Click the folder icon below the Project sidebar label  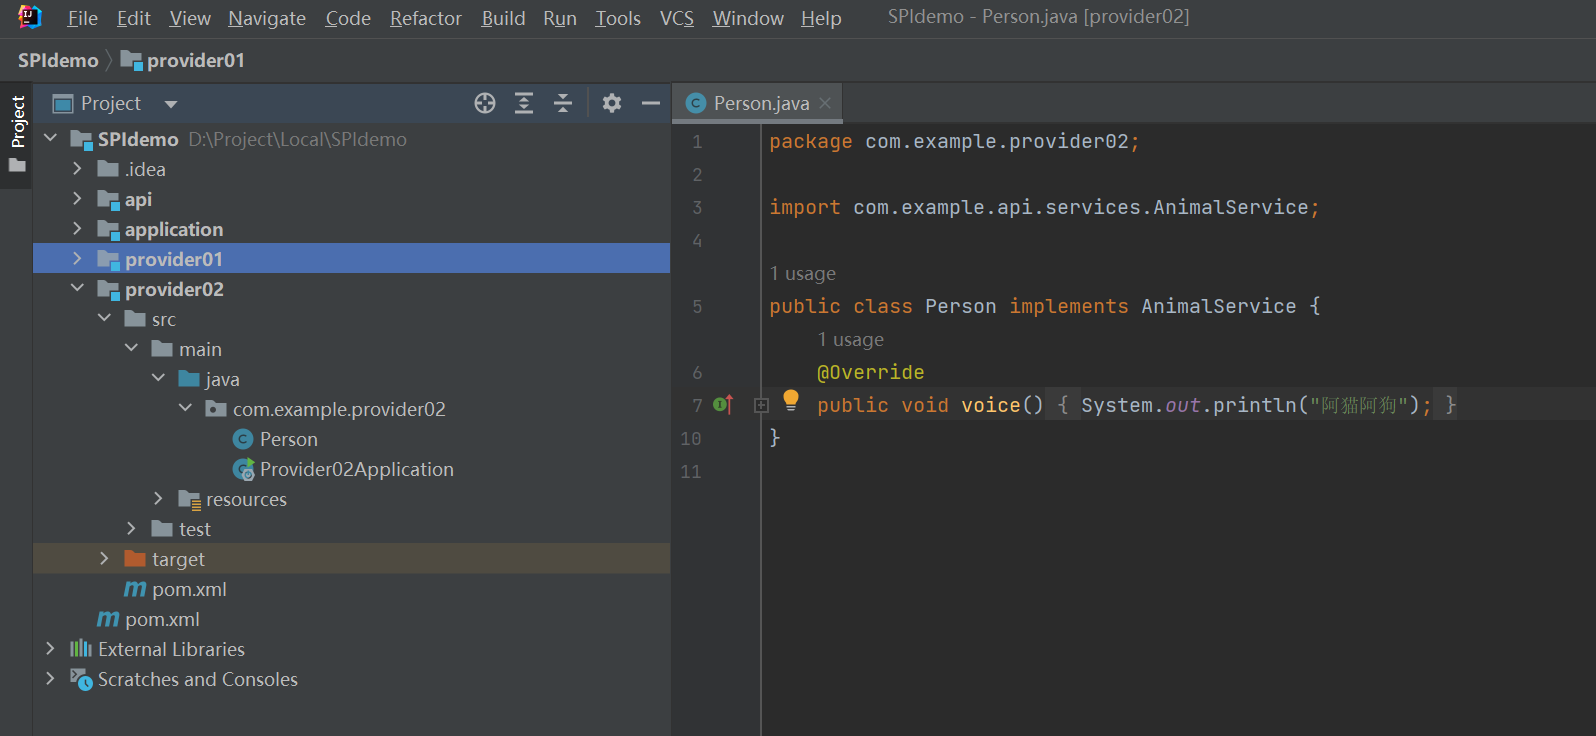(x=17, y=165)
